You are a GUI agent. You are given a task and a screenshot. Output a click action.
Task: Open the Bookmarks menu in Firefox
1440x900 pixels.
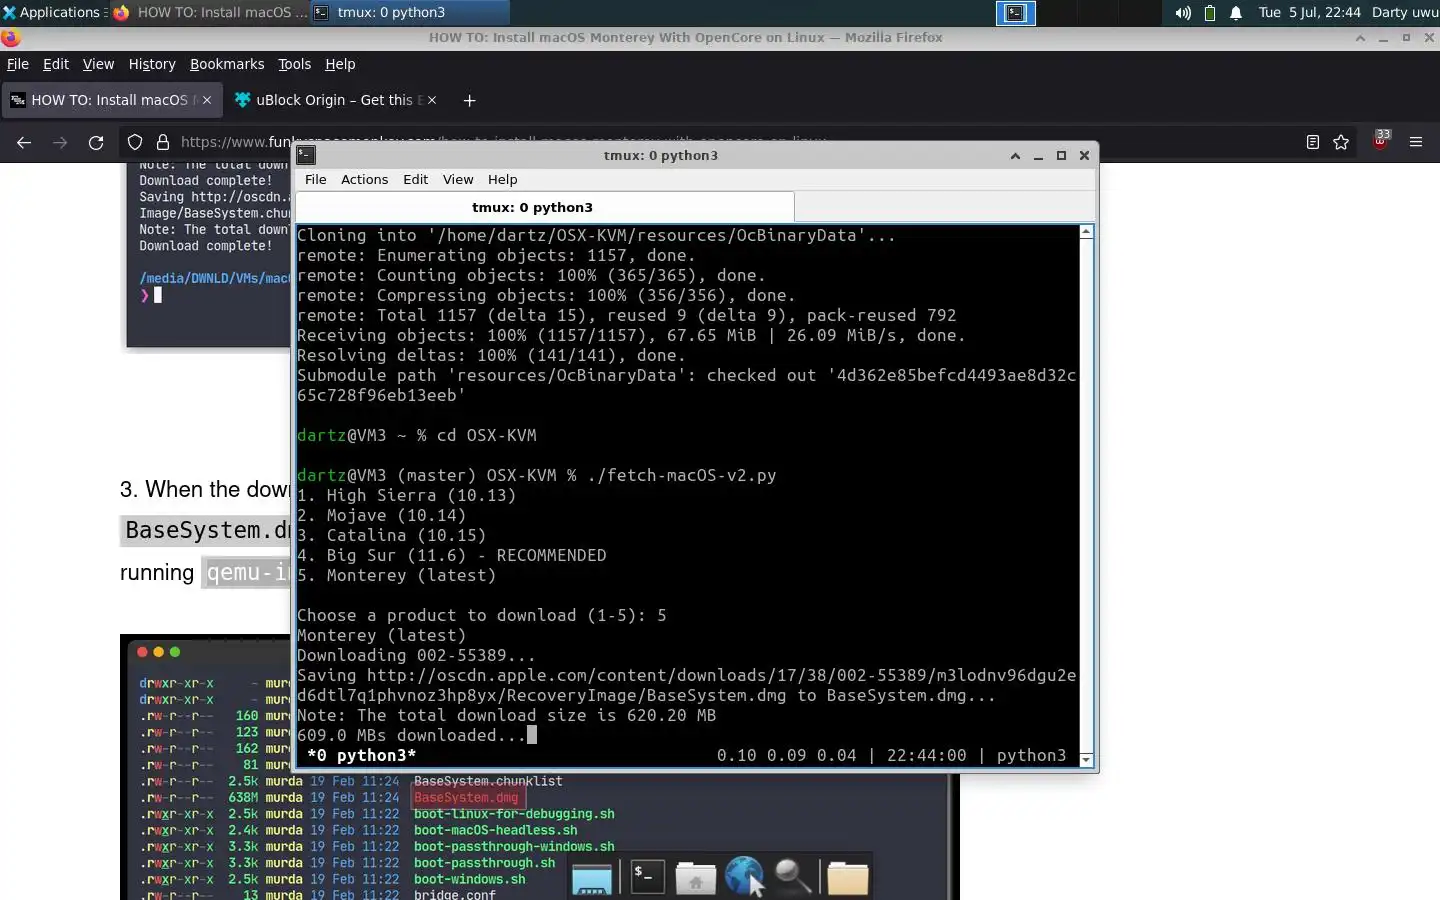pyautogui.click(x=227, y=64)
